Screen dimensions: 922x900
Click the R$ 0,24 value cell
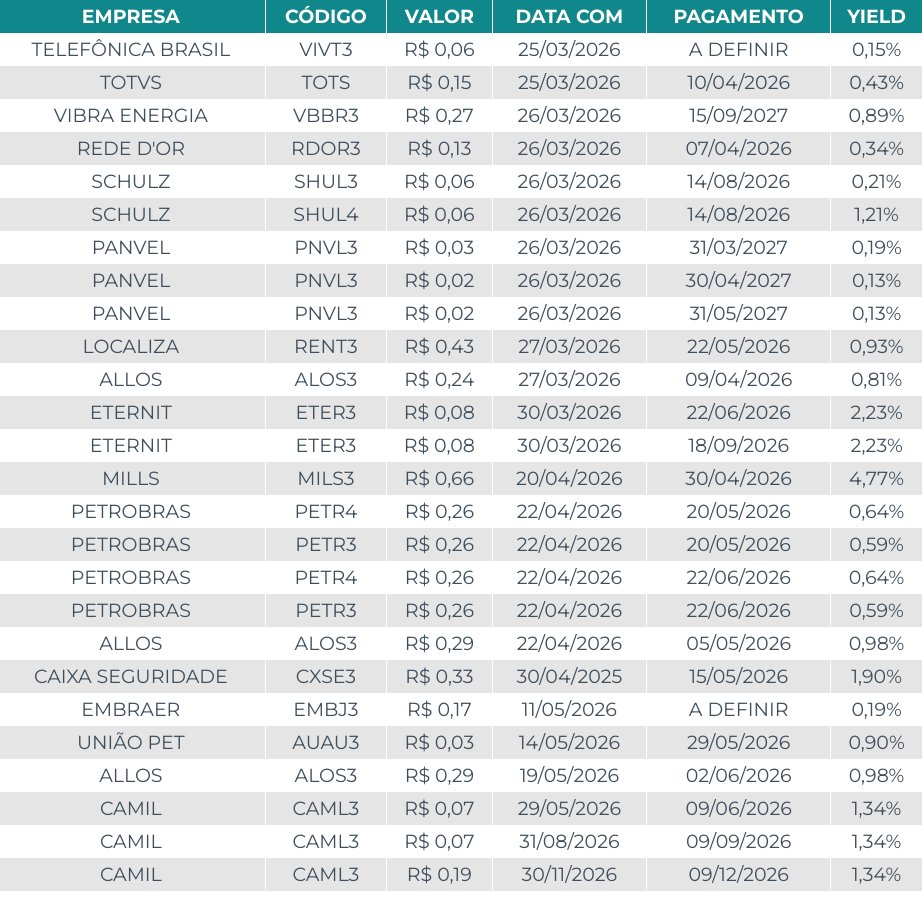439,379
